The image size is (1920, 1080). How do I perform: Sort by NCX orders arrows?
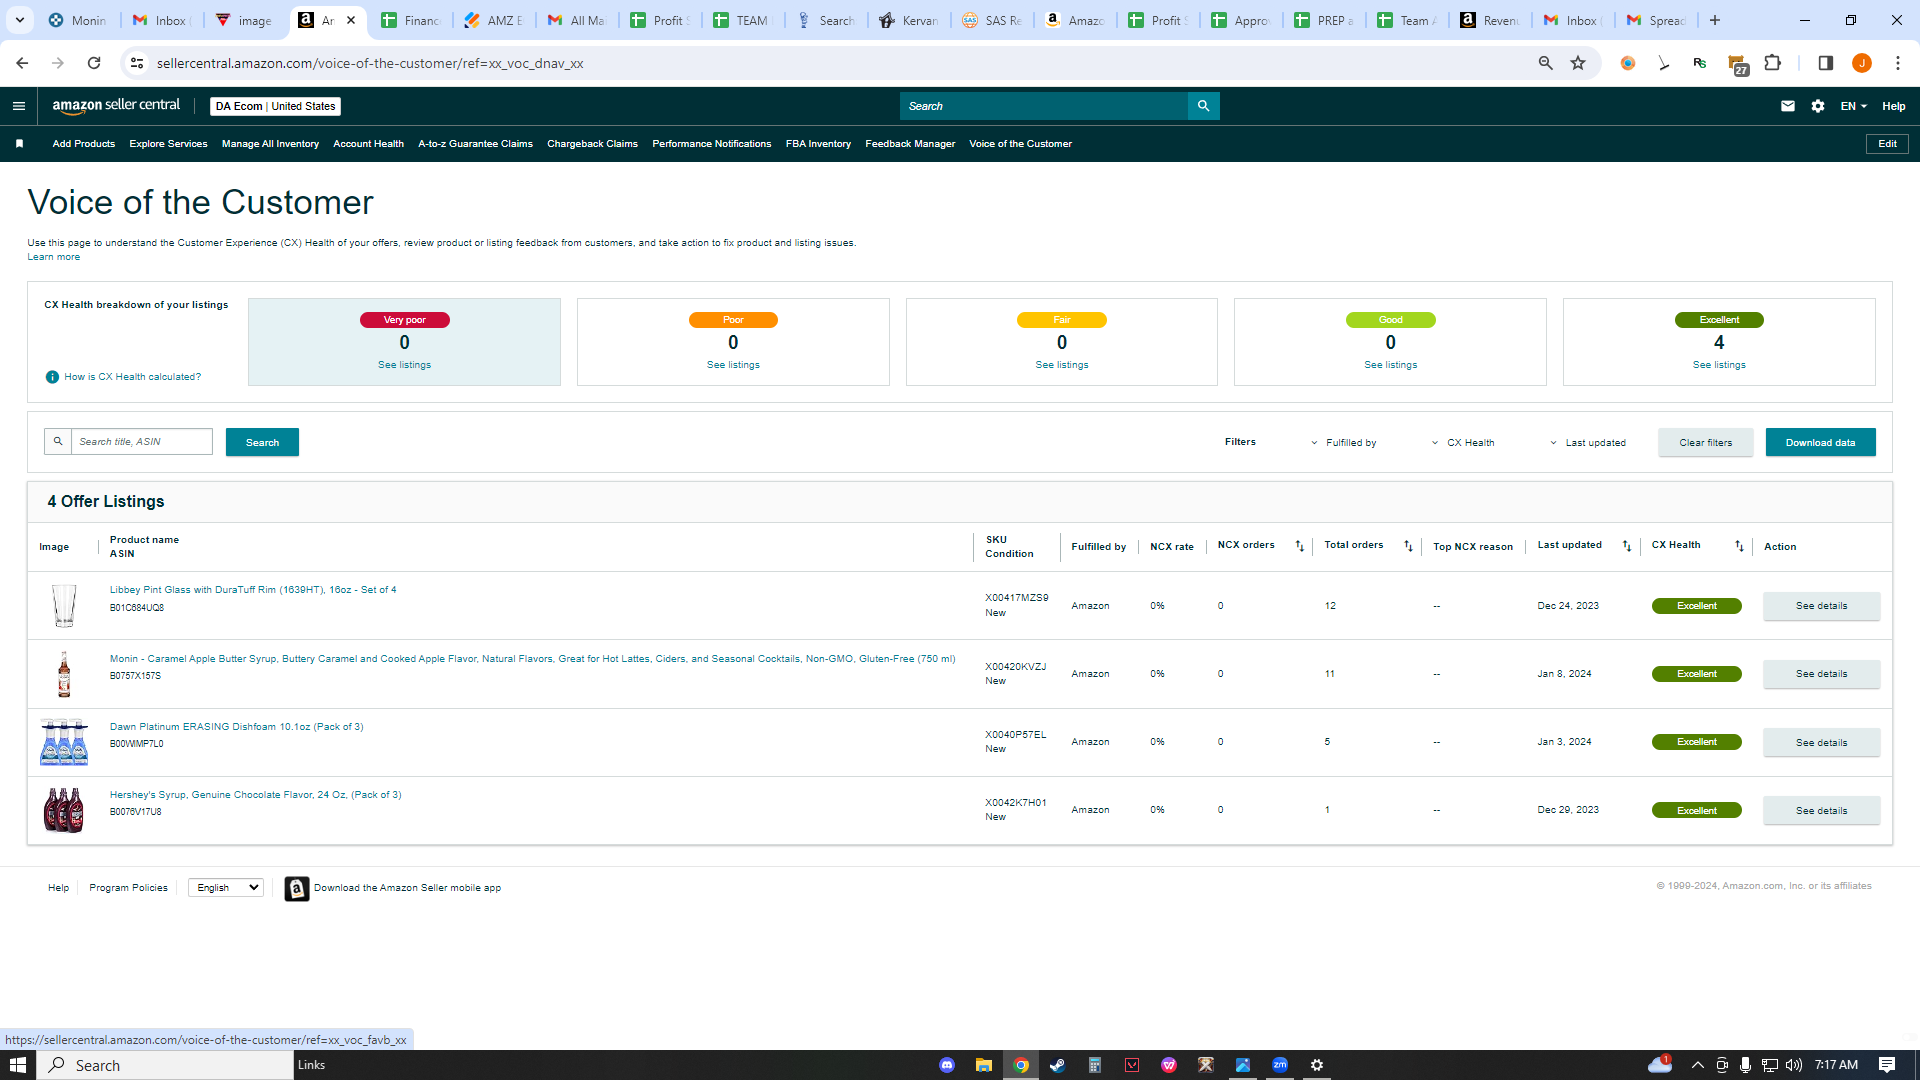click(1300, 546)
